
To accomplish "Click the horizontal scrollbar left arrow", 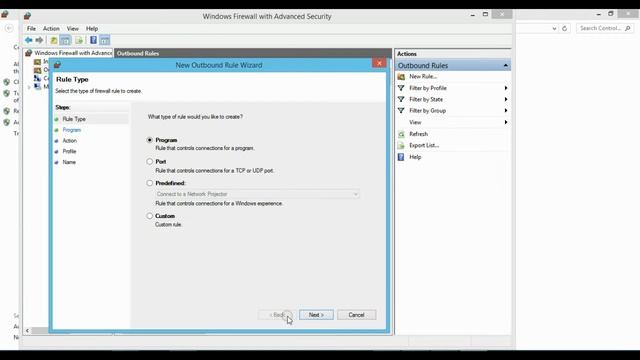I will pyautogui.click(x=27, y=331).
